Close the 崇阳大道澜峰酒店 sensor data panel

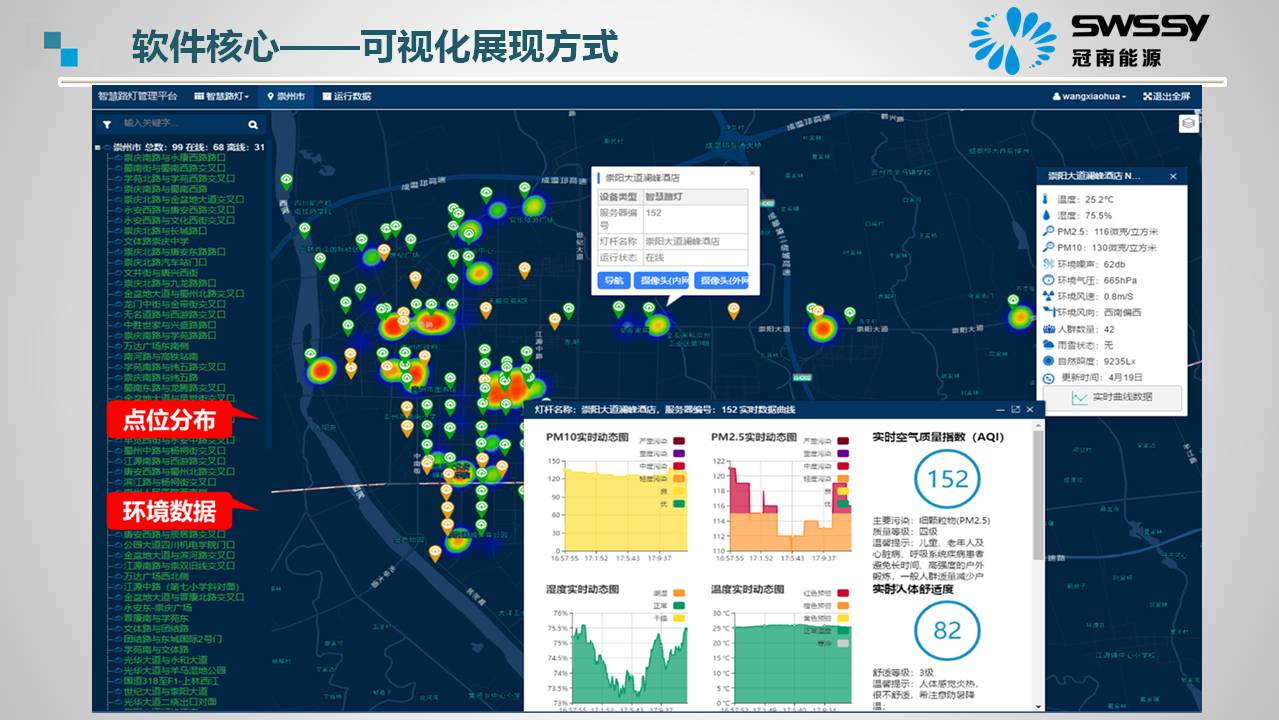point(1173,176)
